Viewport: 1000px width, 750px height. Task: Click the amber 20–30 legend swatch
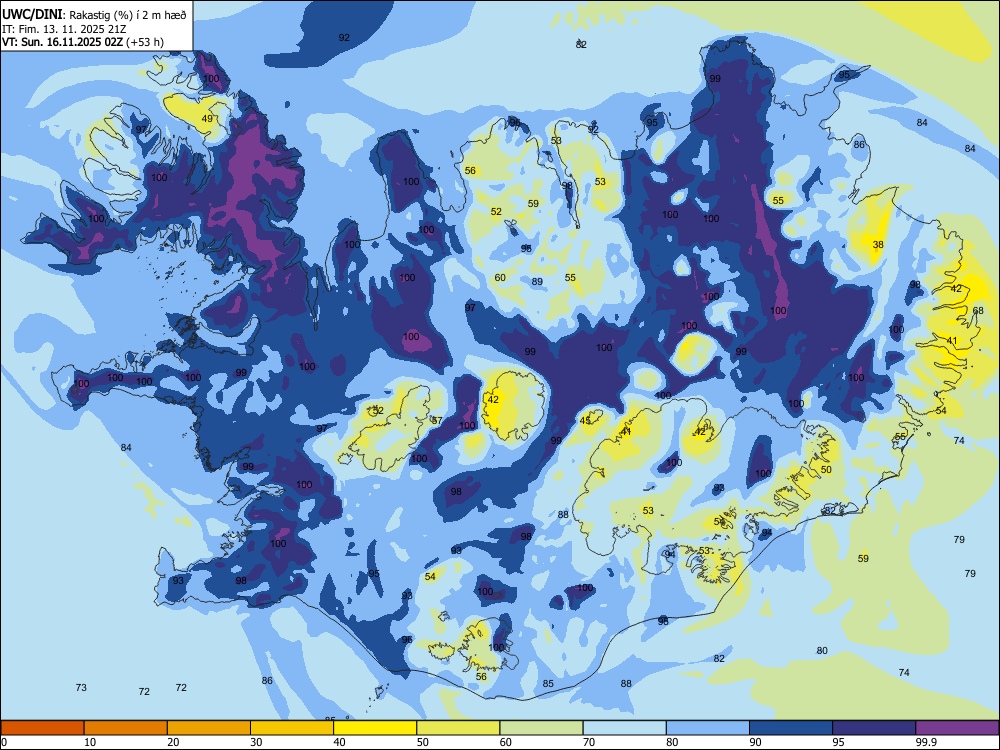(209, 728)
